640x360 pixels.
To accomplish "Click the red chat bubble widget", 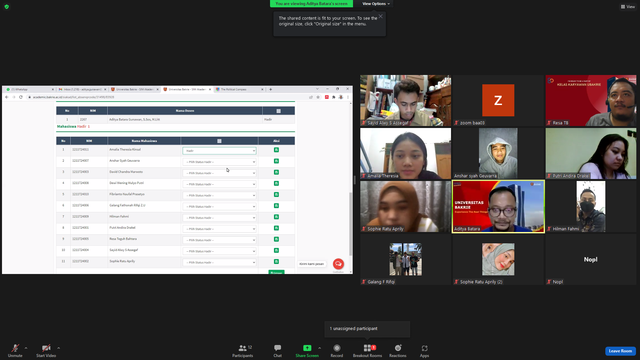I will tap(338, 264).
